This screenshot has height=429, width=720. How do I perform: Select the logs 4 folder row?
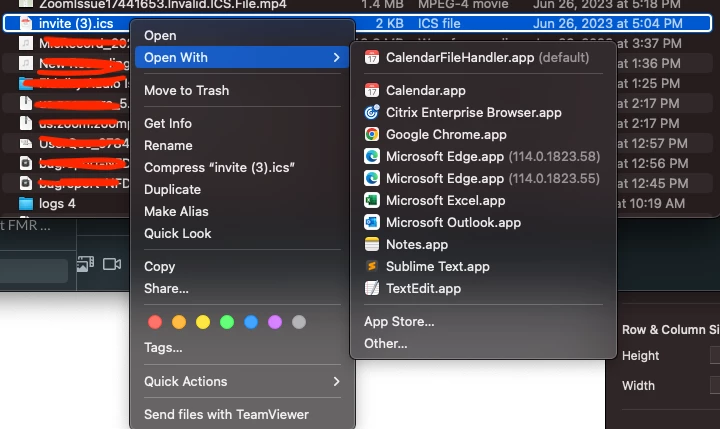pos(358,203)
